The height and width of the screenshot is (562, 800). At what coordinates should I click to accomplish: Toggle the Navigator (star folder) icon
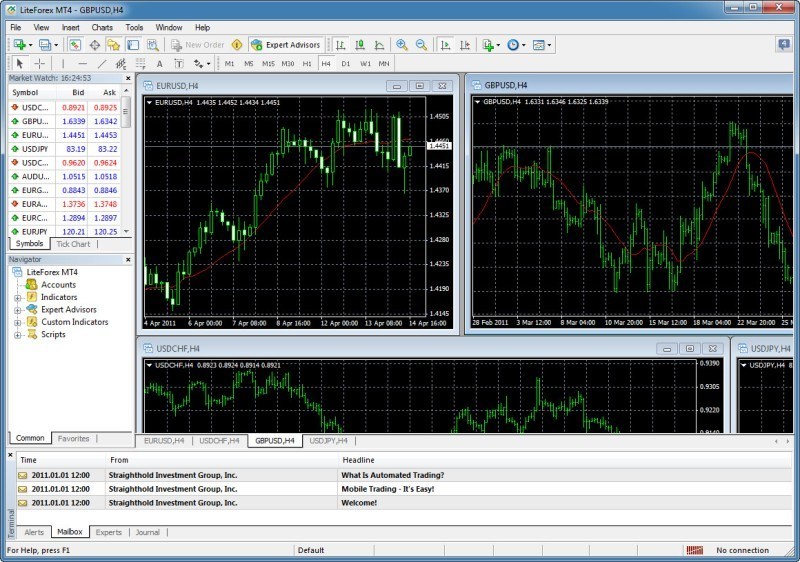pos(113,45)
